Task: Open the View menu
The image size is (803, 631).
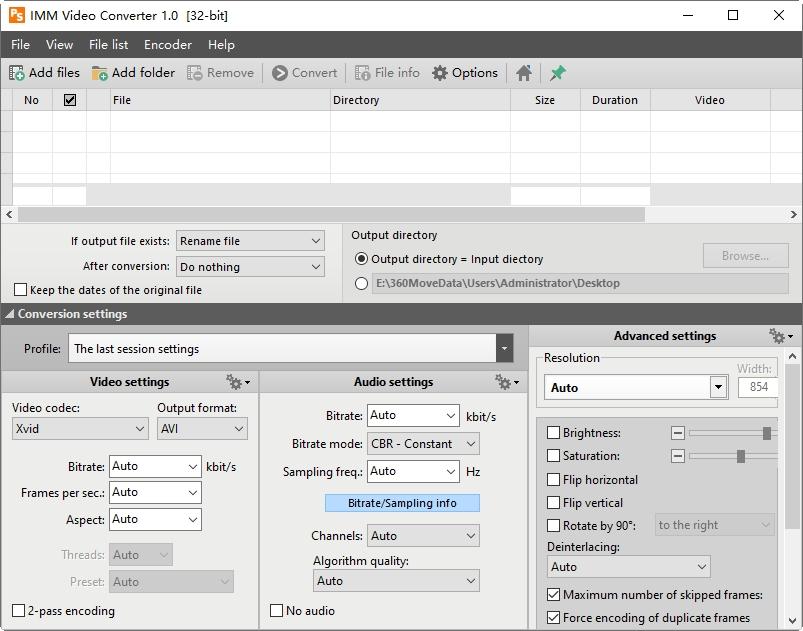Action: [59, 45]
